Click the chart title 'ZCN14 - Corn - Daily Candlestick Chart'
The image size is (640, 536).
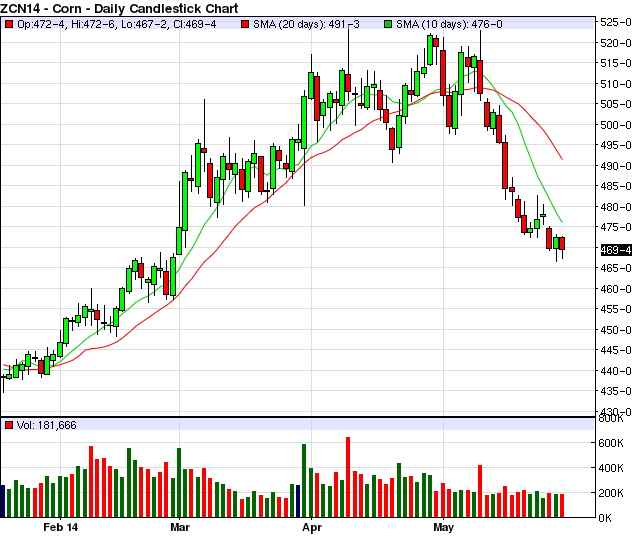(119, 8)
